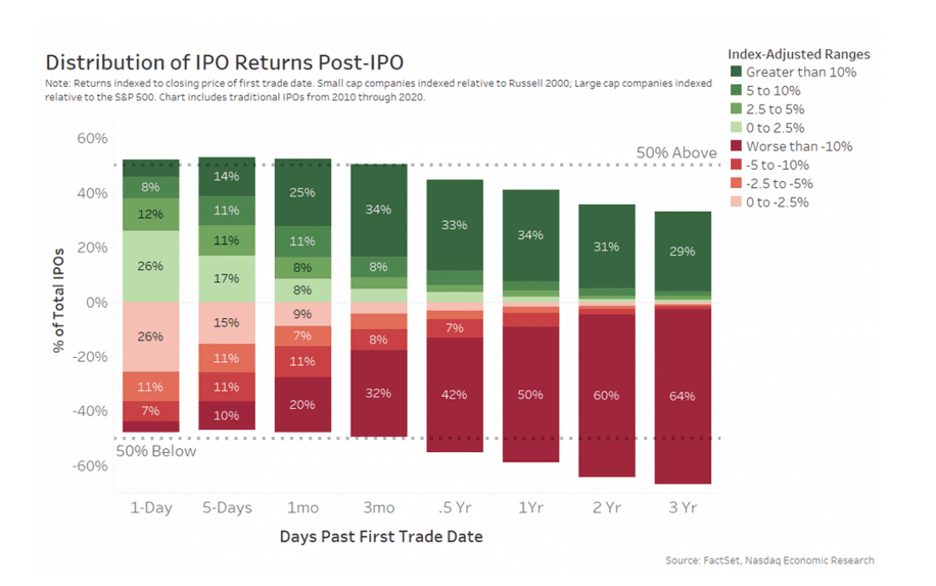Click the '3 Yr' axis label
This screenshot has width=936, height=586.
point(682,508)
